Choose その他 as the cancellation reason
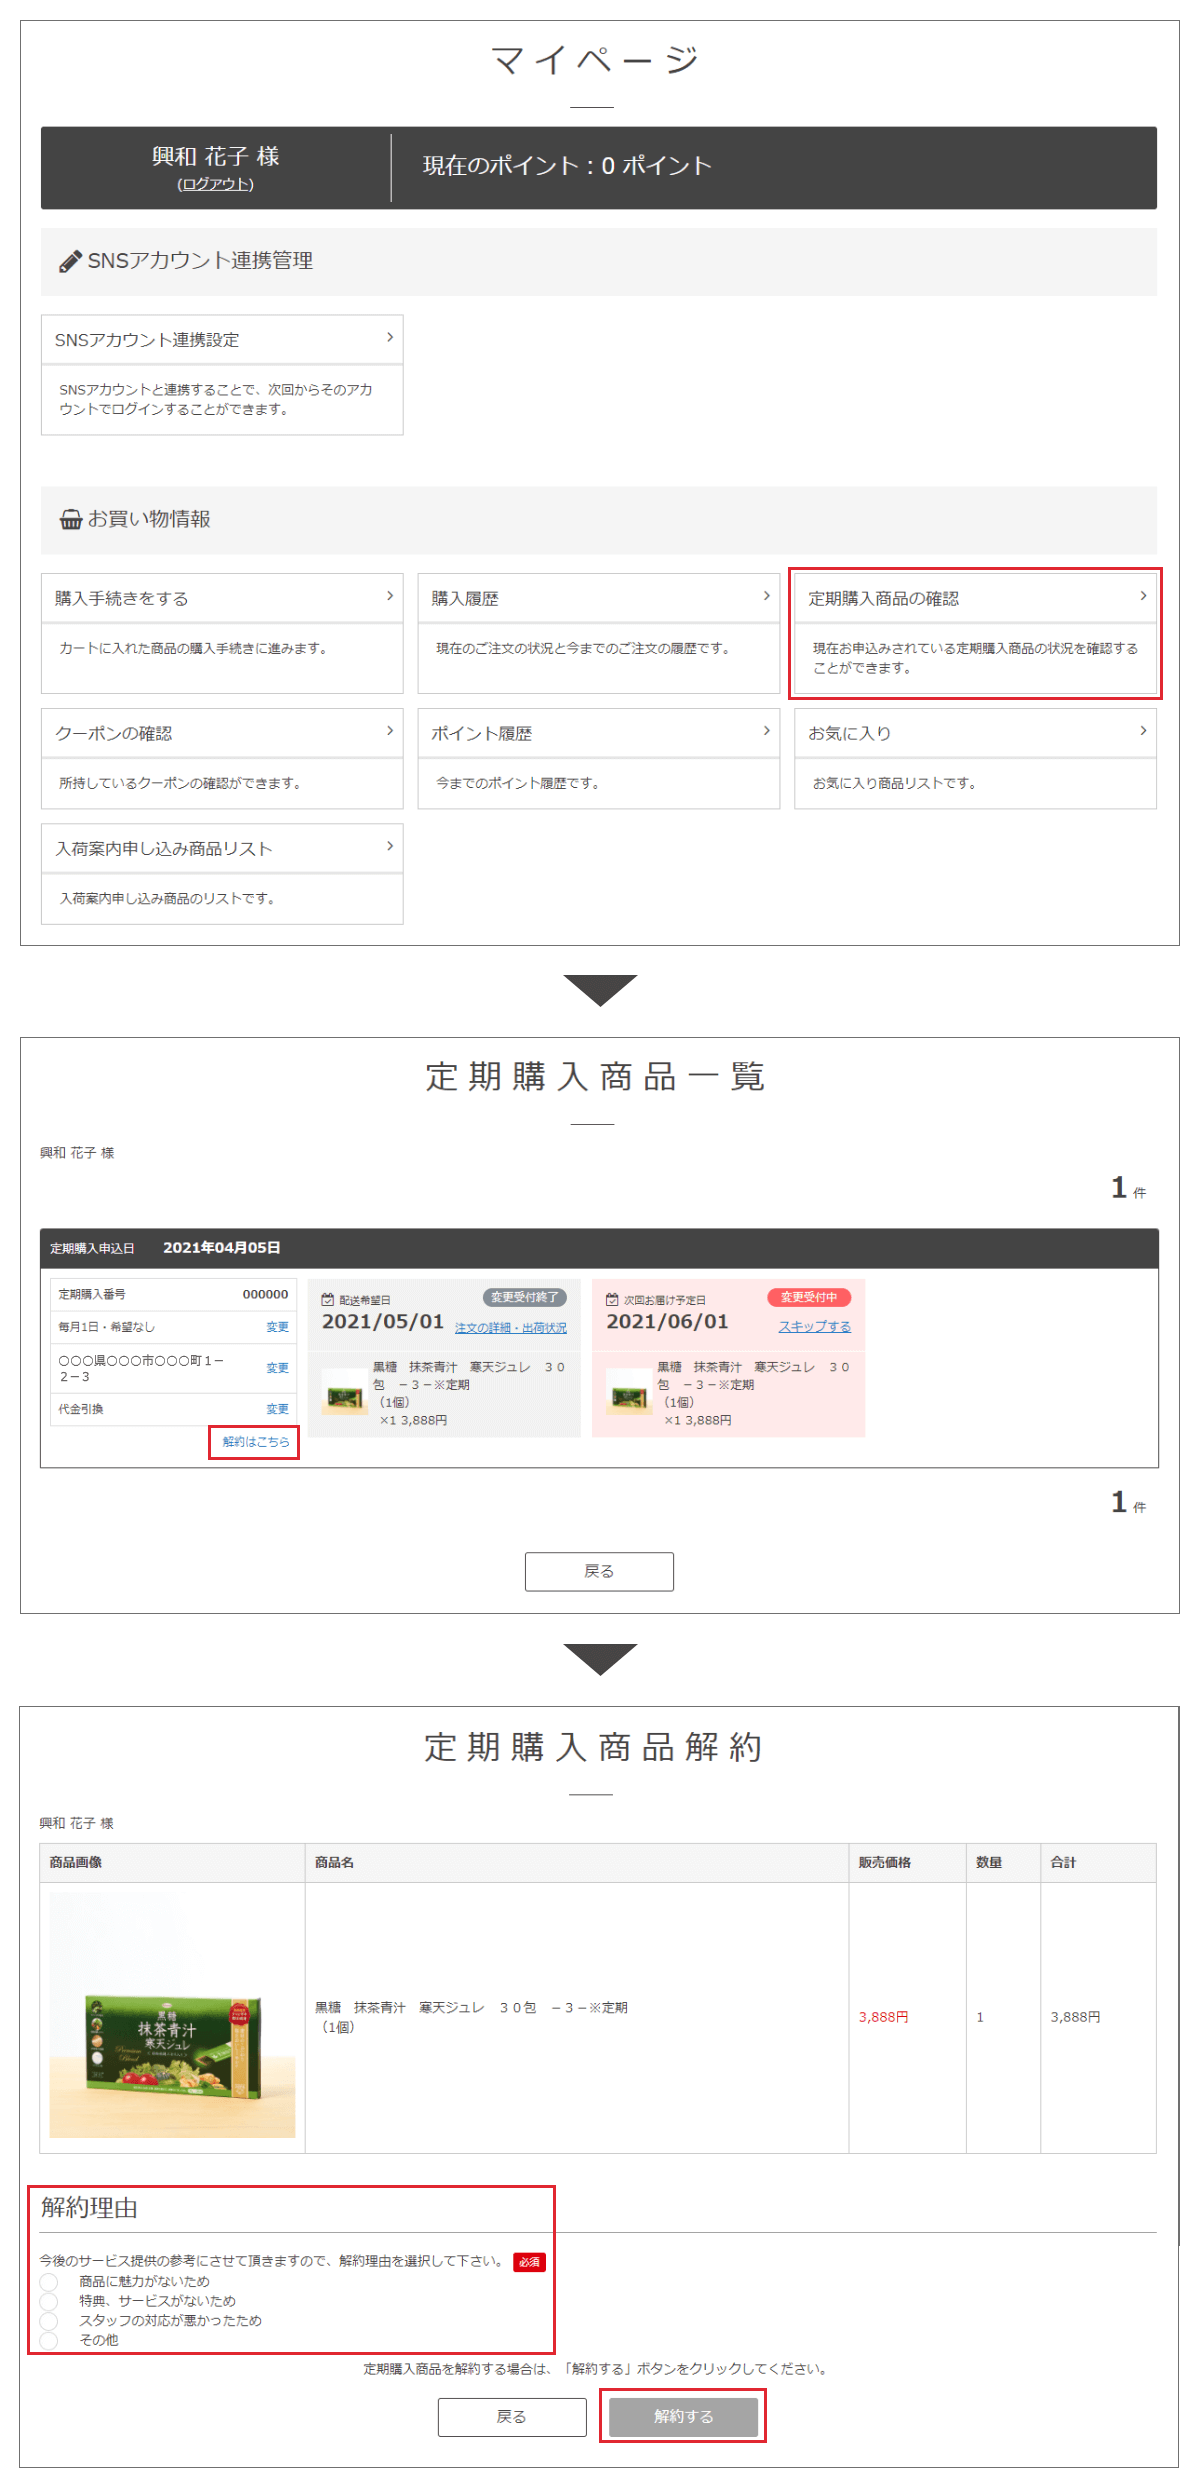Viewport: 1200px width, 2486px height. click(x=49, y=2340)
